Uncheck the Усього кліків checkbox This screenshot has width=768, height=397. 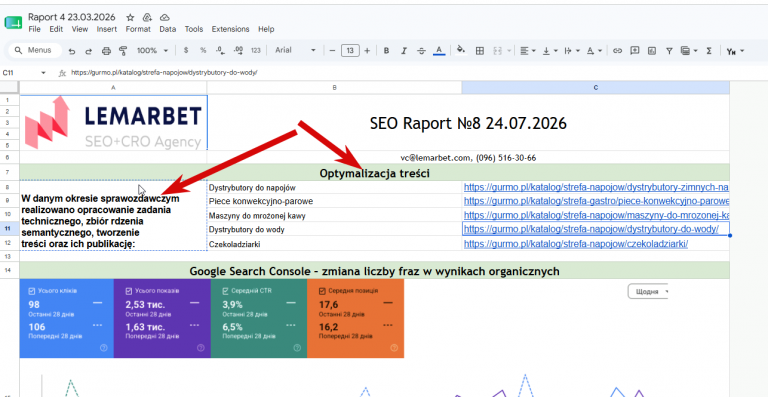click(32, 291)
